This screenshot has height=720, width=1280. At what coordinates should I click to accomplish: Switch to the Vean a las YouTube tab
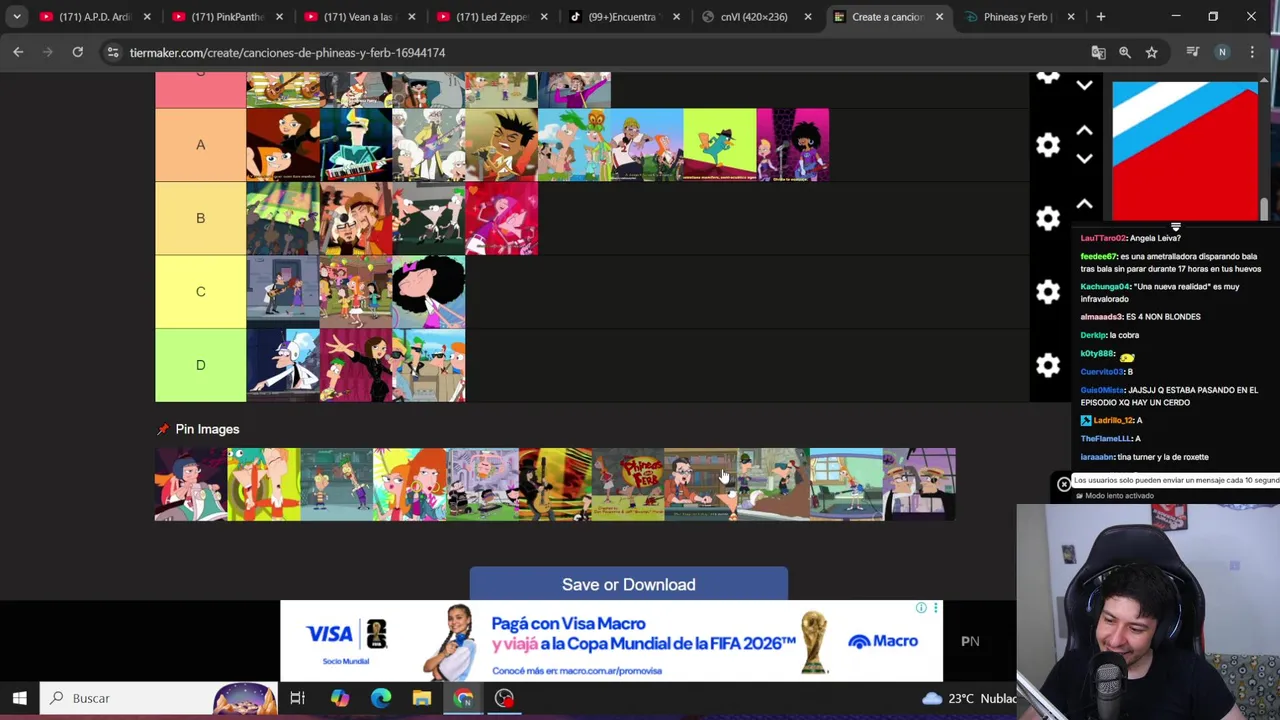click(x=359, y=17)
